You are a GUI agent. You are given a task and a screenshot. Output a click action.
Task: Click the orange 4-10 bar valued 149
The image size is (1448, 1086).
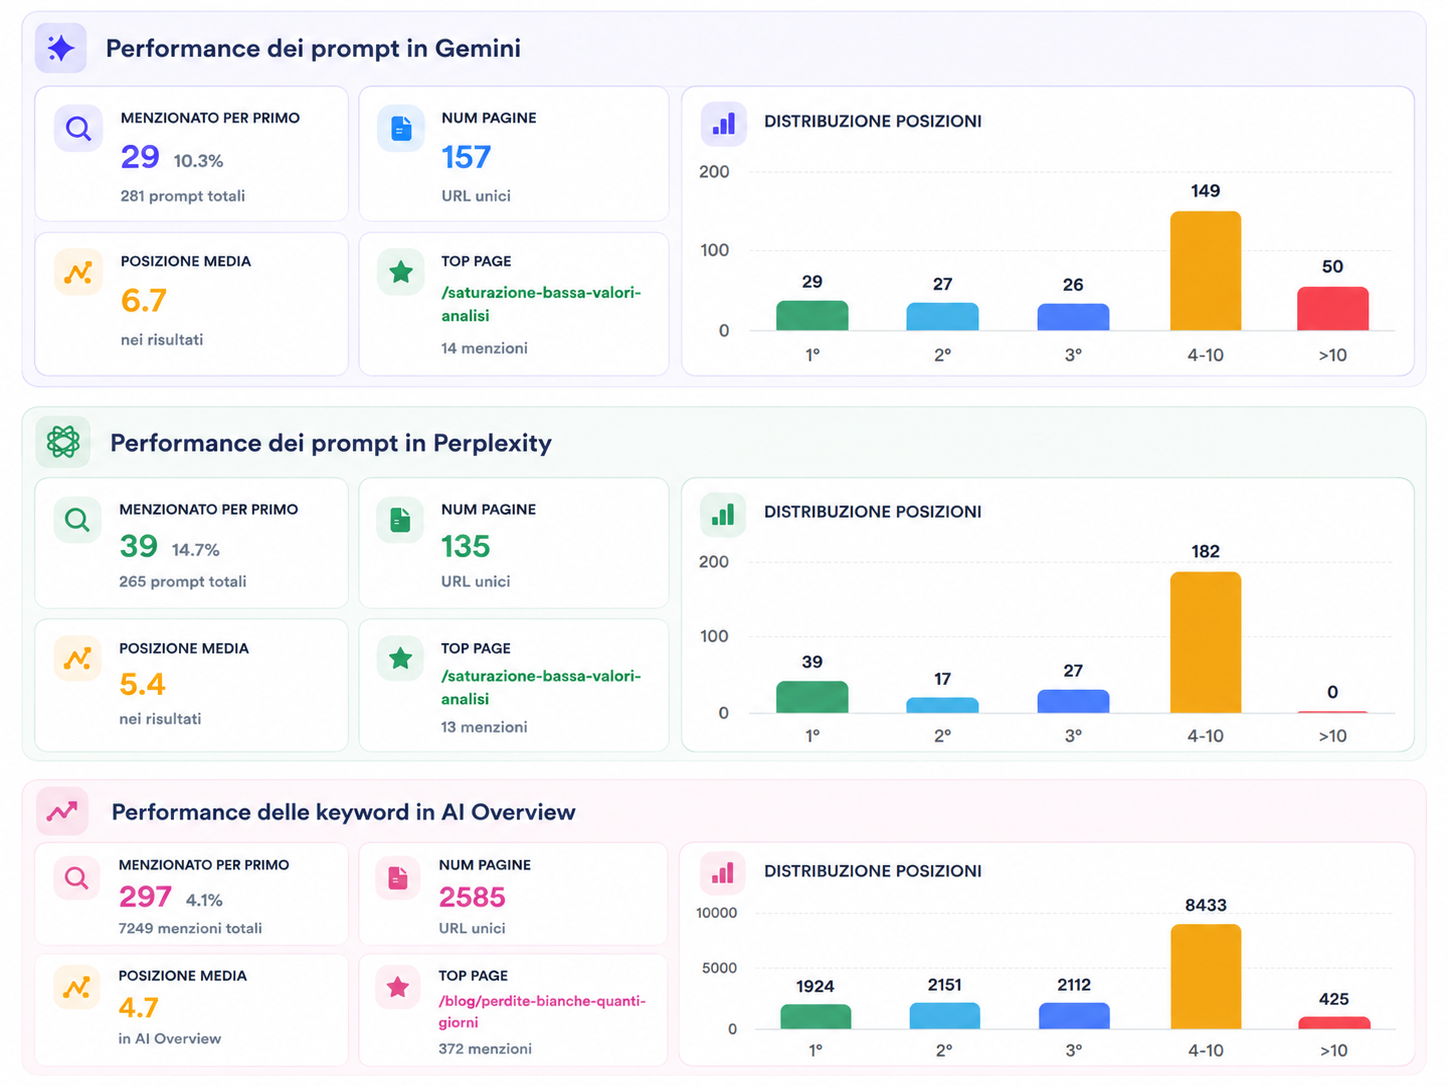1205,271
